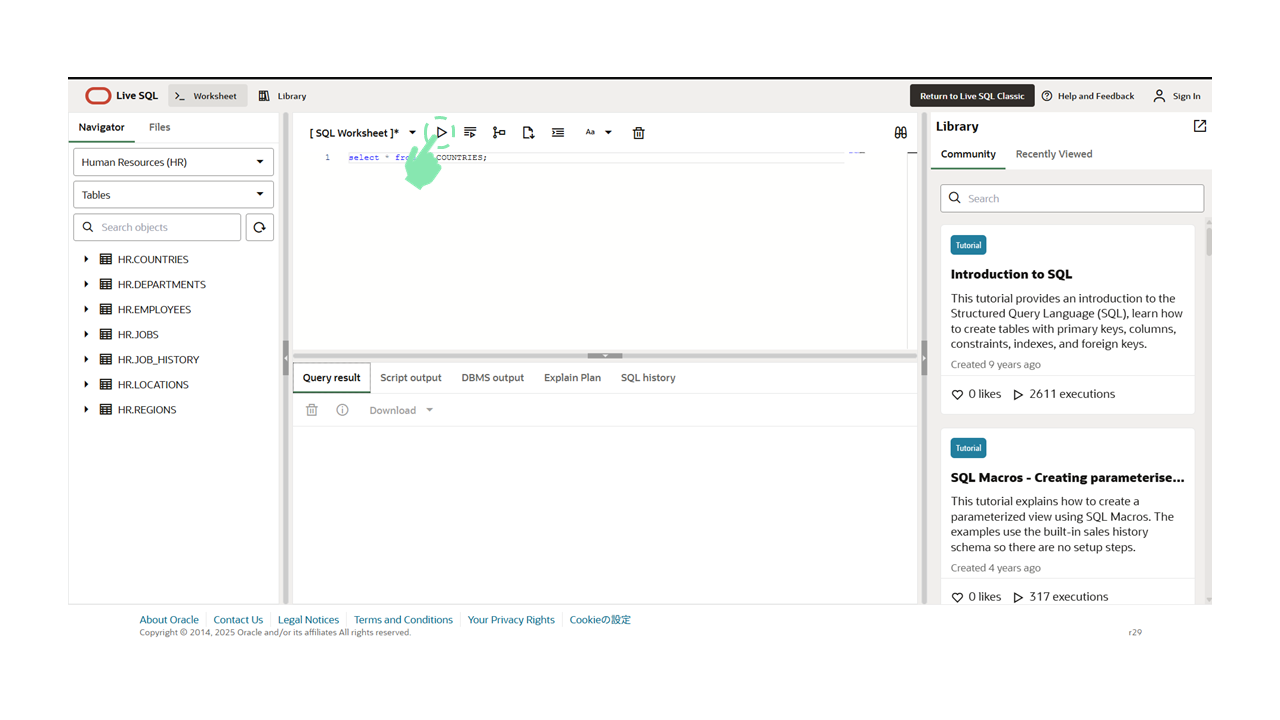Run the statement with the play icon
The image size is (1280, 720).
click(441, 132)
